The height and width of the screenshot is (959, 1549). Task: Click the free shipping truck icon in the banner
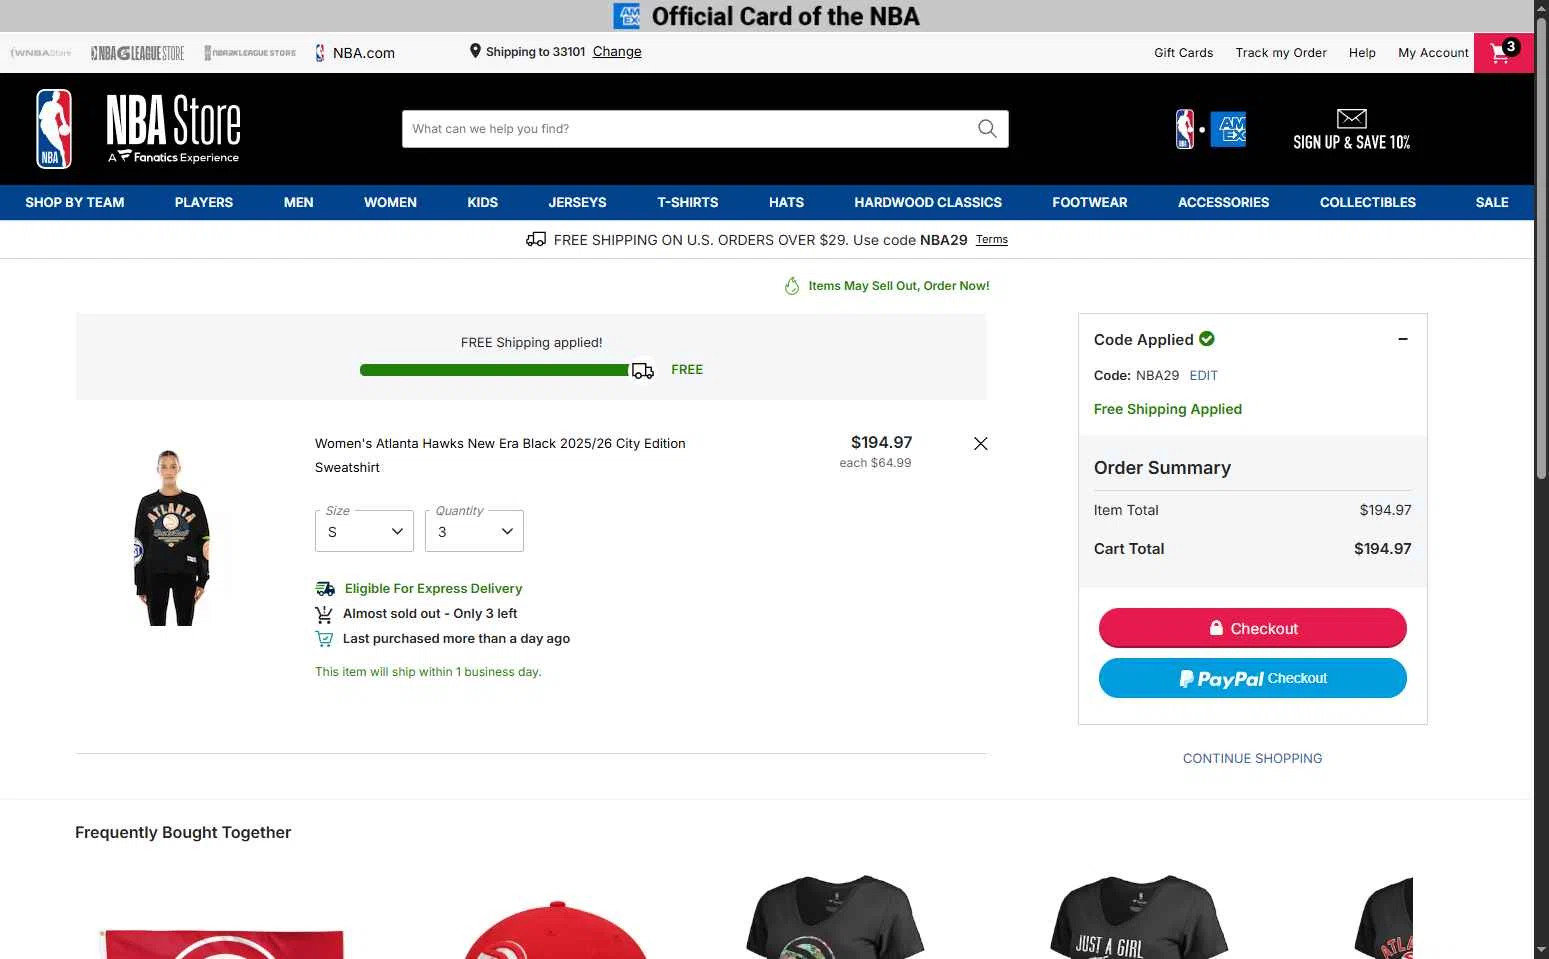point(536,239)
